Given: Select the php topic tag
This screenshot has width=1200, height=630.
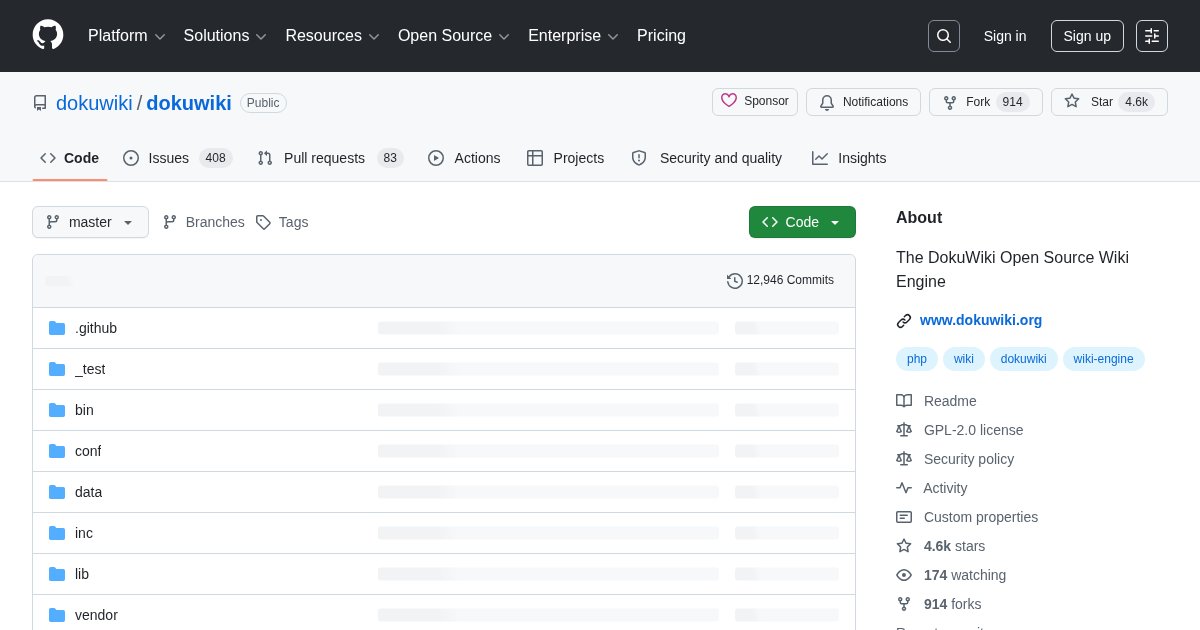Looking at the screenshot, I should 917,359.
